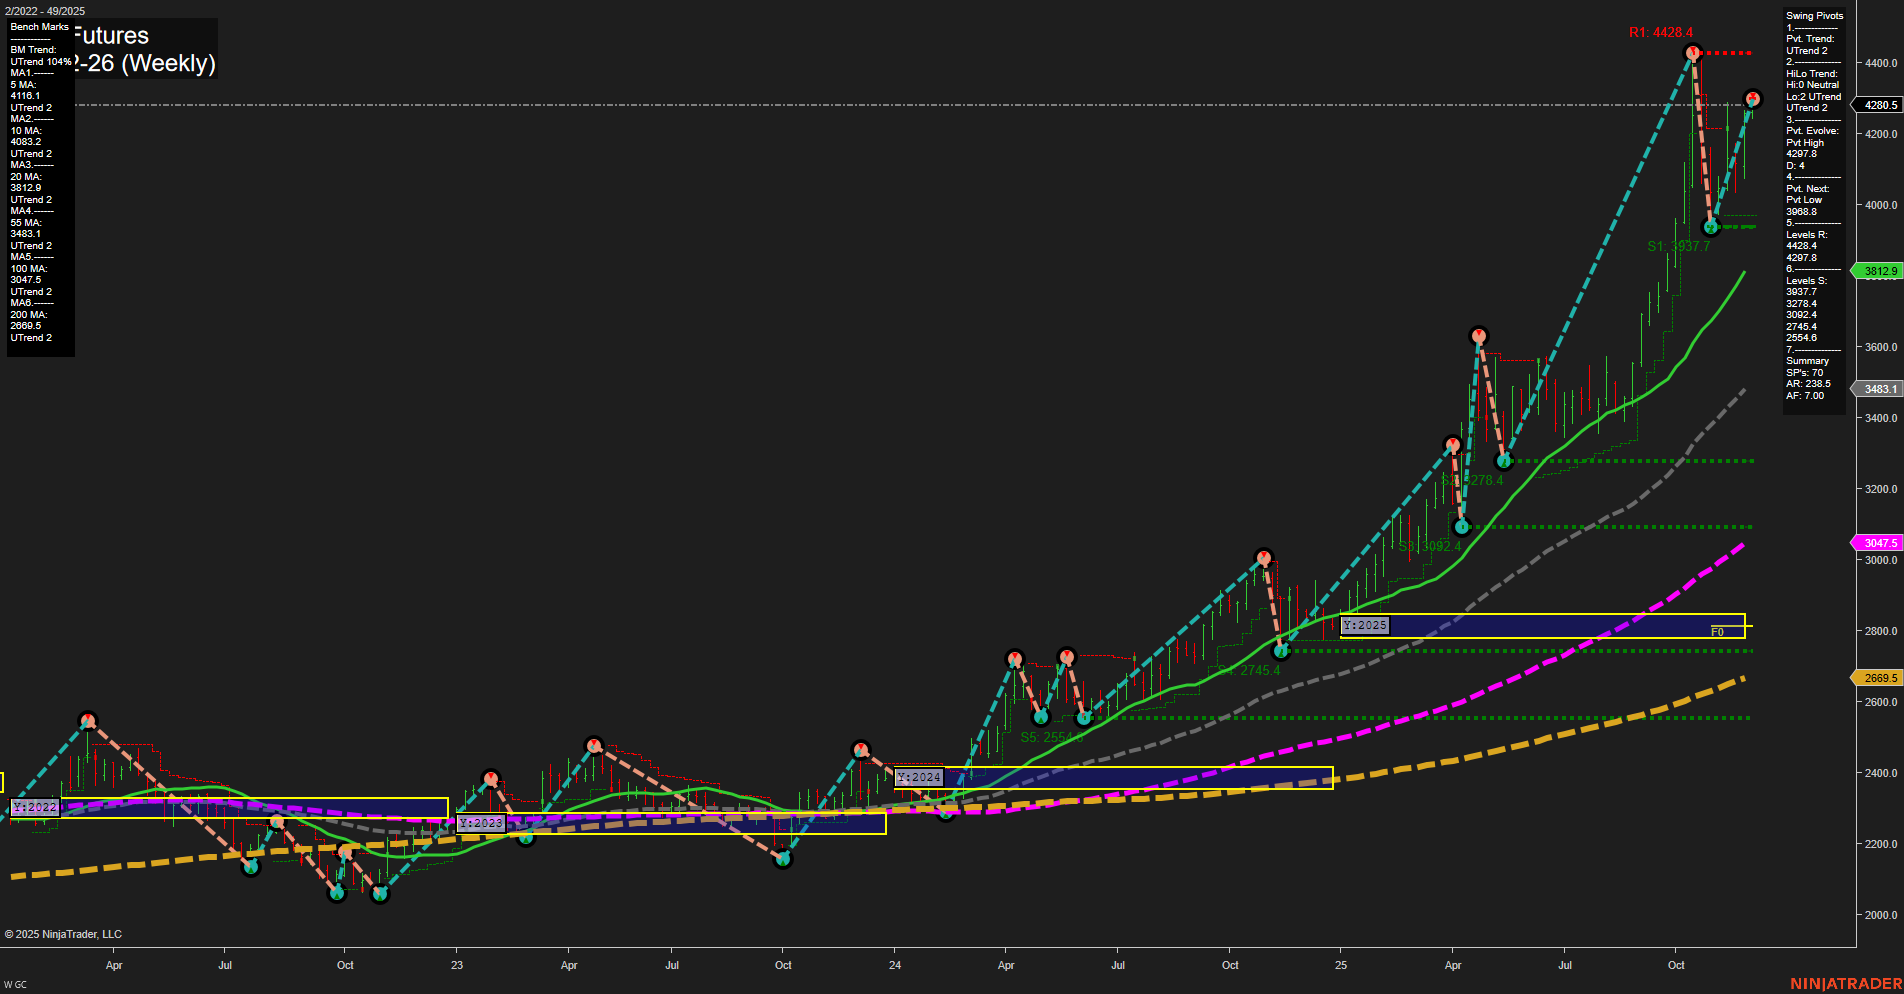Open the Swing Pivots indicator panel
This screenshot has height=994, width=1904.
pos(1812,15)
